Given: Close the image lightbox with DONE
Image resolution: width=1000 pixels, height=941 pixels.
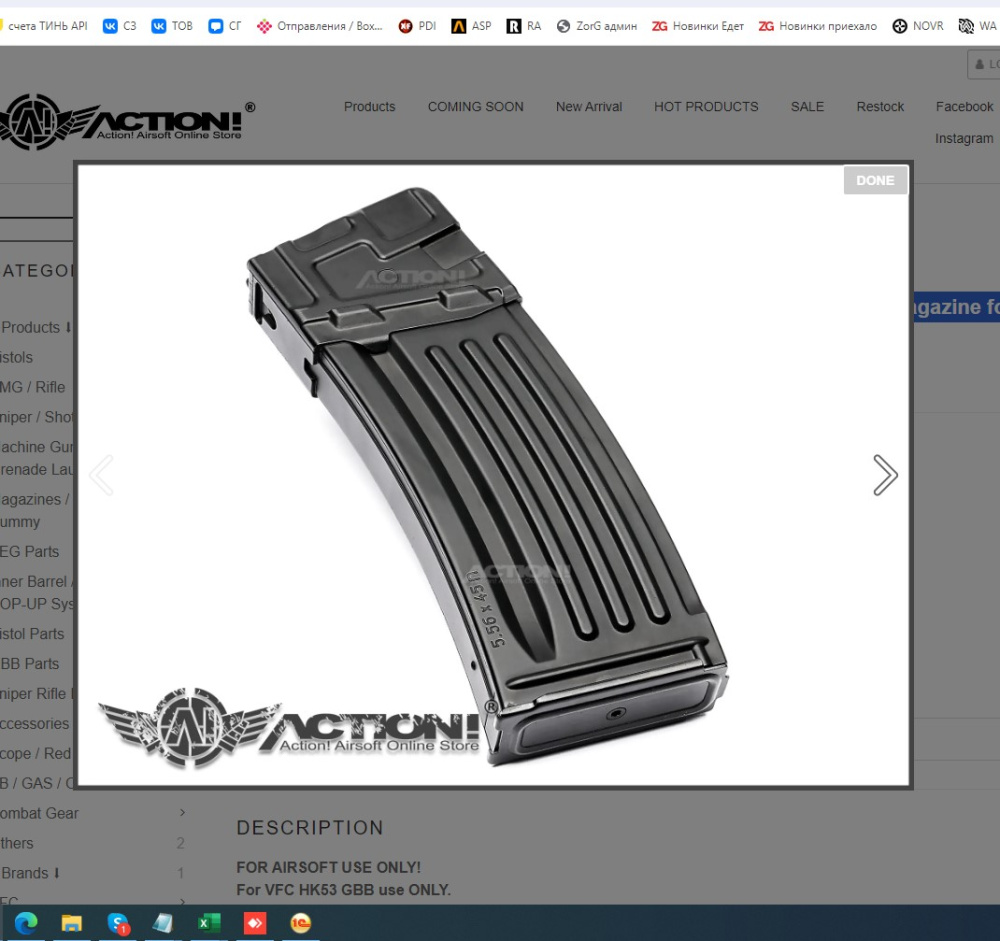Looking at the screenshot, I should 875,181.
